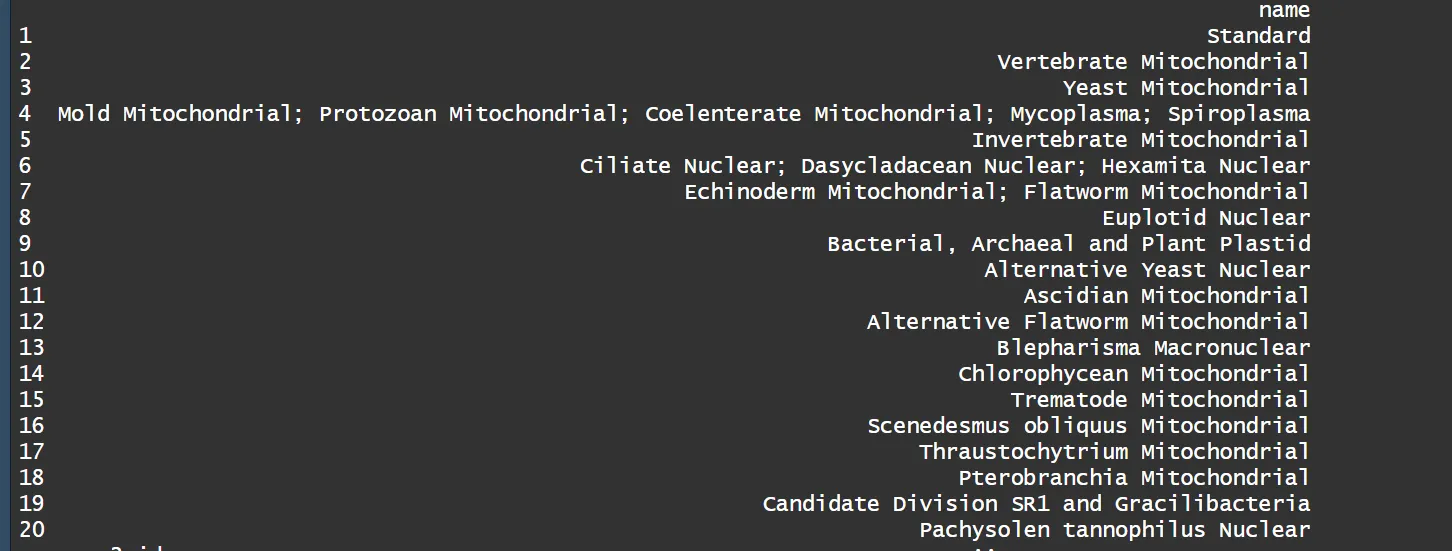Image resolution: width=1452 pixels, height=551 pixels.
Task: Click 'Vertebrate Mitochondrial' text
Action: pos(1153,62)
